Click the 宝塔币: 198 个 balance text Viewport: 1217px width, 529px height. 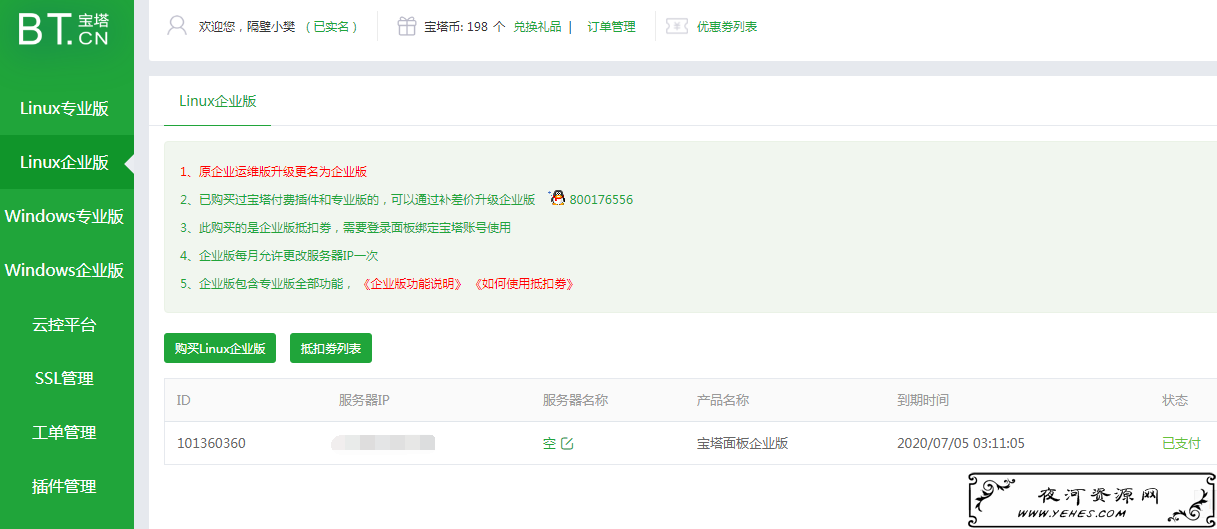465,27
